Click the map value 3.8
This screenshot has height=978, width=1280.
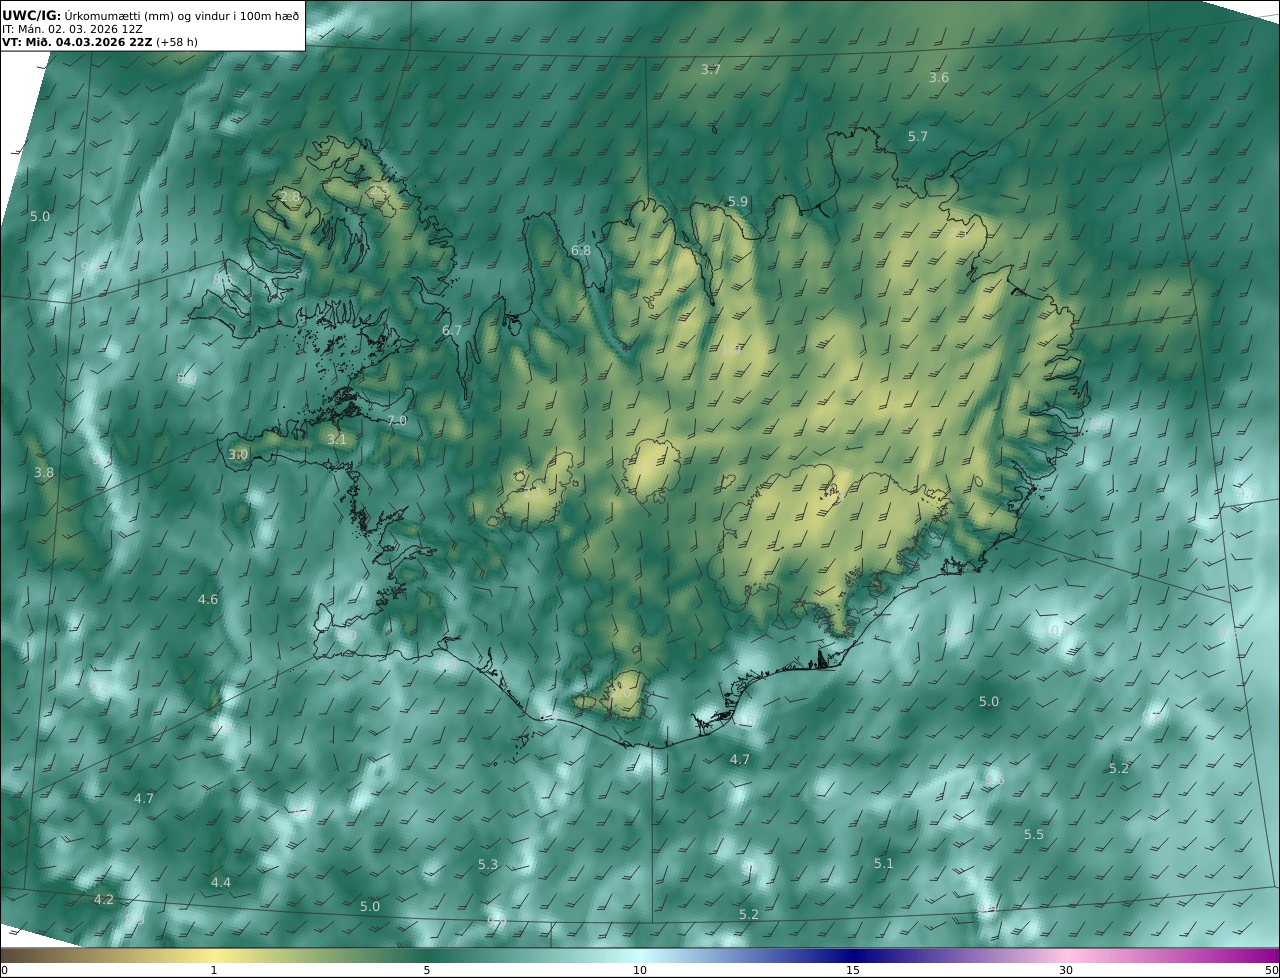pyautogui.click(x=44, y=473)
